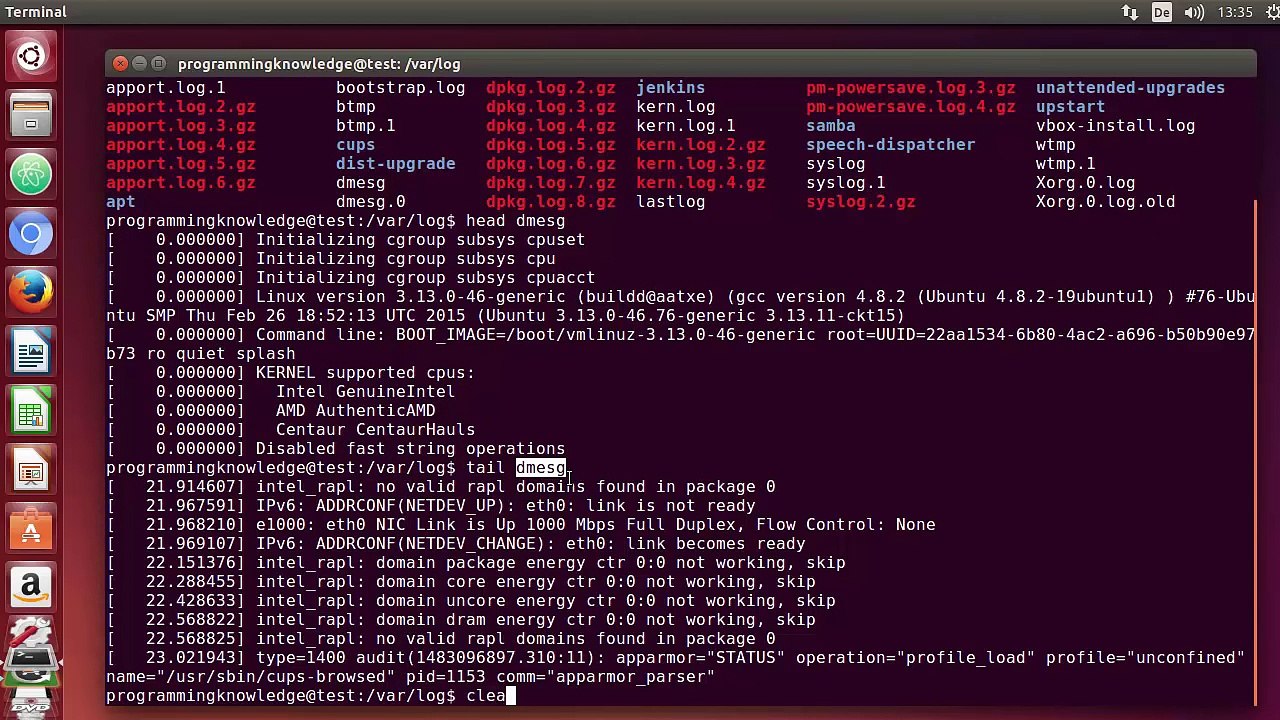
Task: Open Ubuntu Software Center launcher icon
Action: click(x=31, y=529)
